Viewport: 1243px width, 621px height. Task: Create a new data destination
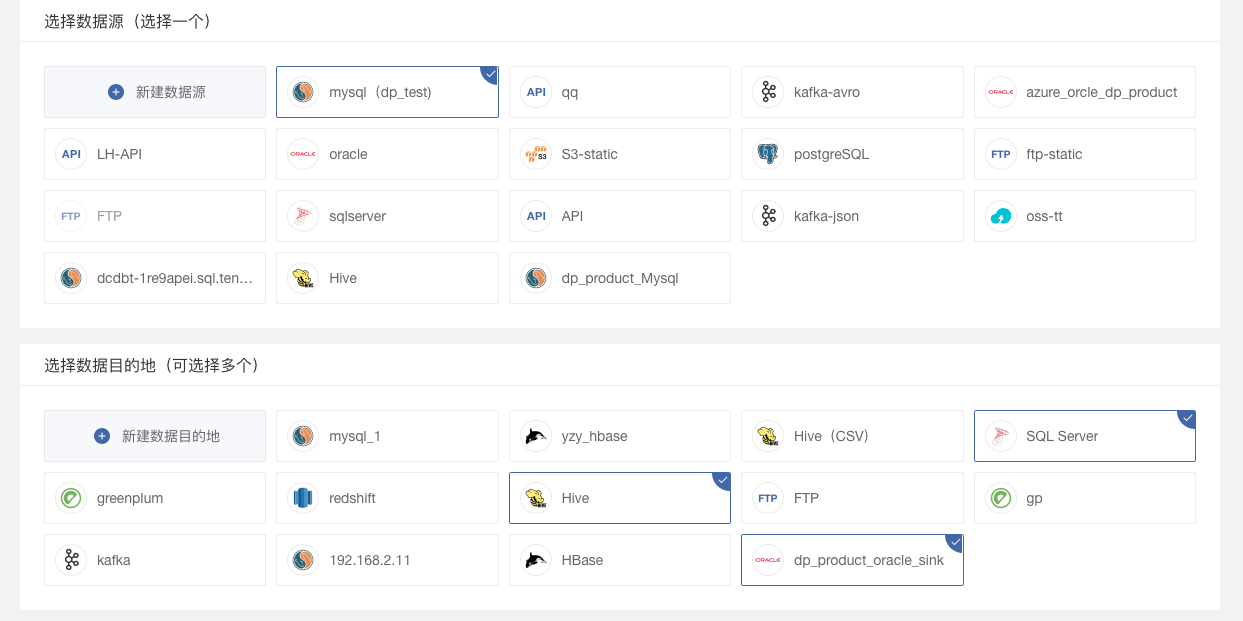(155, 436)
